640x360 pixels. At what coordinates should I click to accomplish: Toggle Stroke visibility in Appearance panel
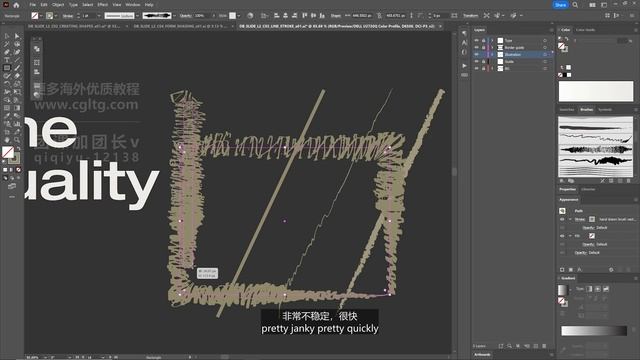click(x=562, y=219)
